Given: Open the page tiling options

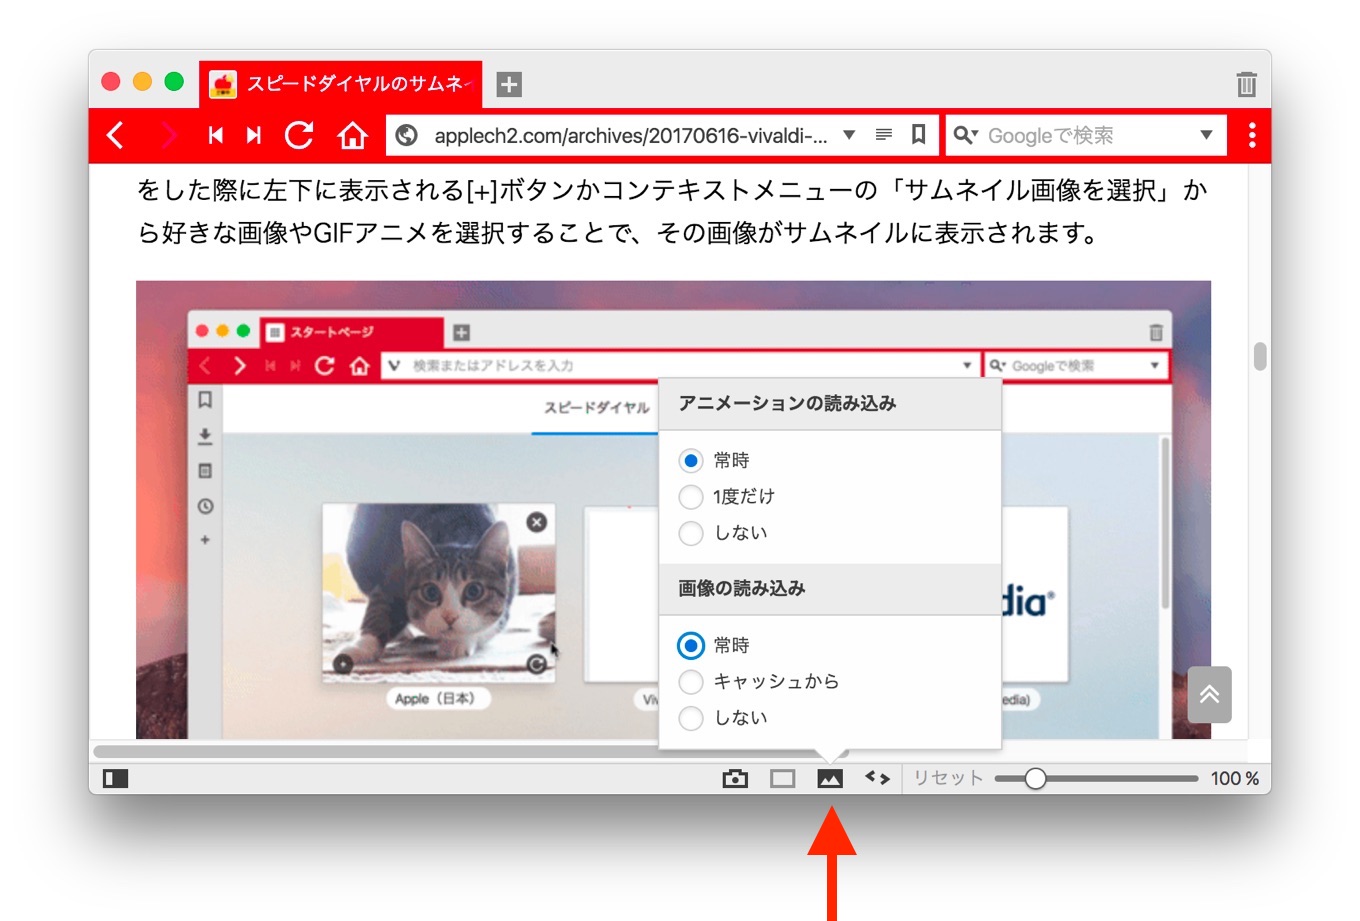Looking at the screenshot, I should coord(782,777).
